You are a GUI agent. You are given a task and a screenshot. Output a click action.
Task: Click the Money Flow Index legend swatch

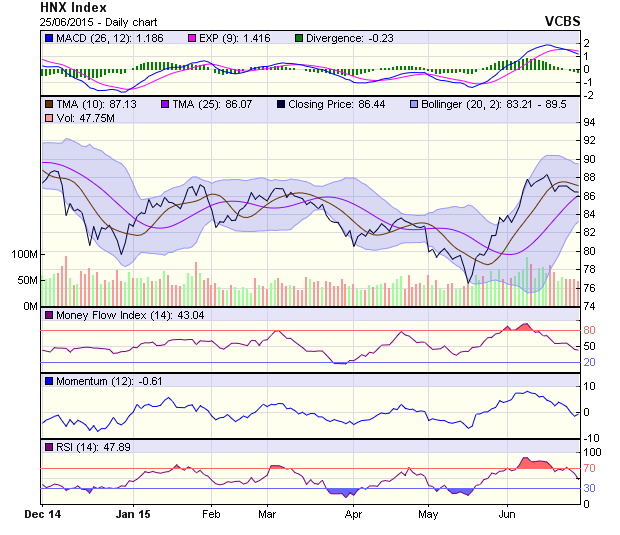tap(49, 317)
